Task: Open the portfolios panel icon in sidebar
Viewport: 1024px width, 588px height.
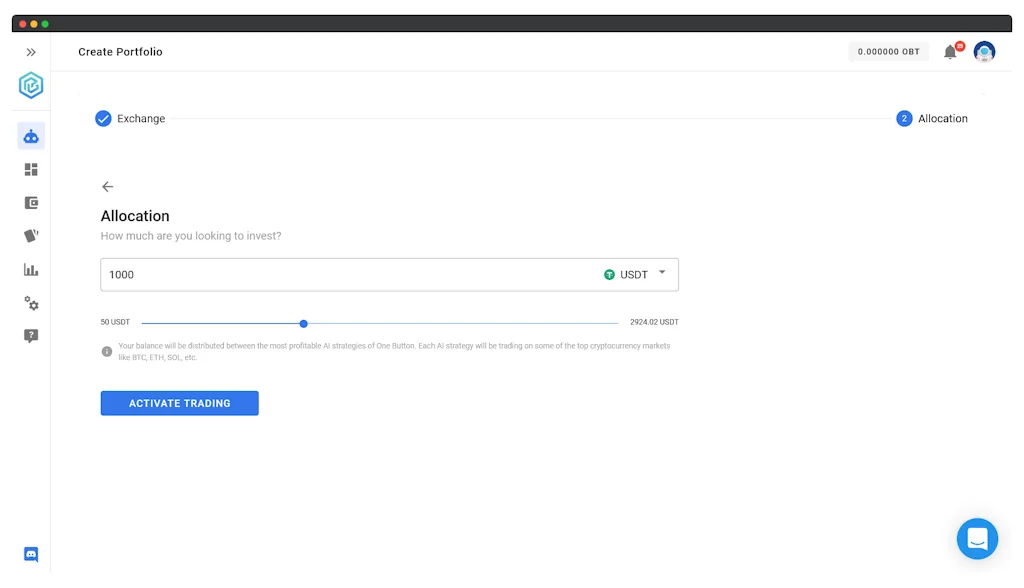Action: coord(31,202)
